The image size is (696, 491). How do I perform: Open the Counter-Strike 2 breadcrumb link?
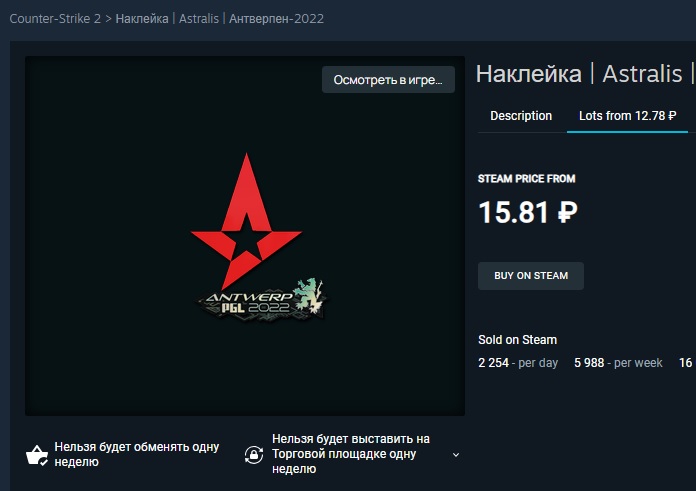(55, 19)
